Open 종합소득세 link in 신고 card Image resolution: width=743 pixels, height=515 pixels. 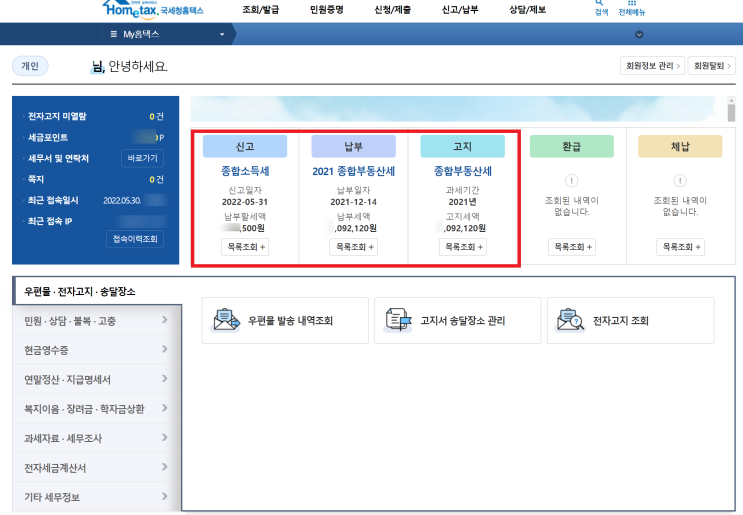point(245,171)
